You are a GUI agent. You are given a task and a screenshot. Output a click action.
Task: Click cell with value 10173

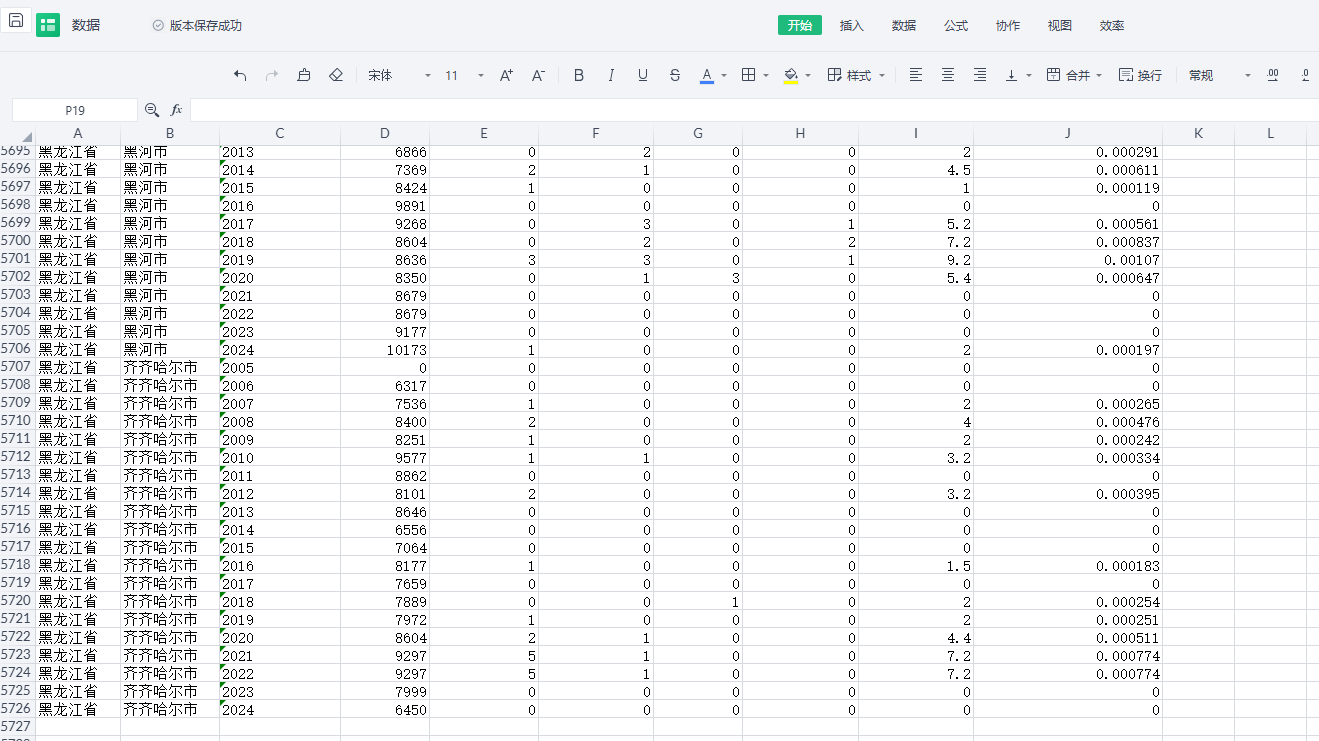pyautogui.click(x=385, y=350)
